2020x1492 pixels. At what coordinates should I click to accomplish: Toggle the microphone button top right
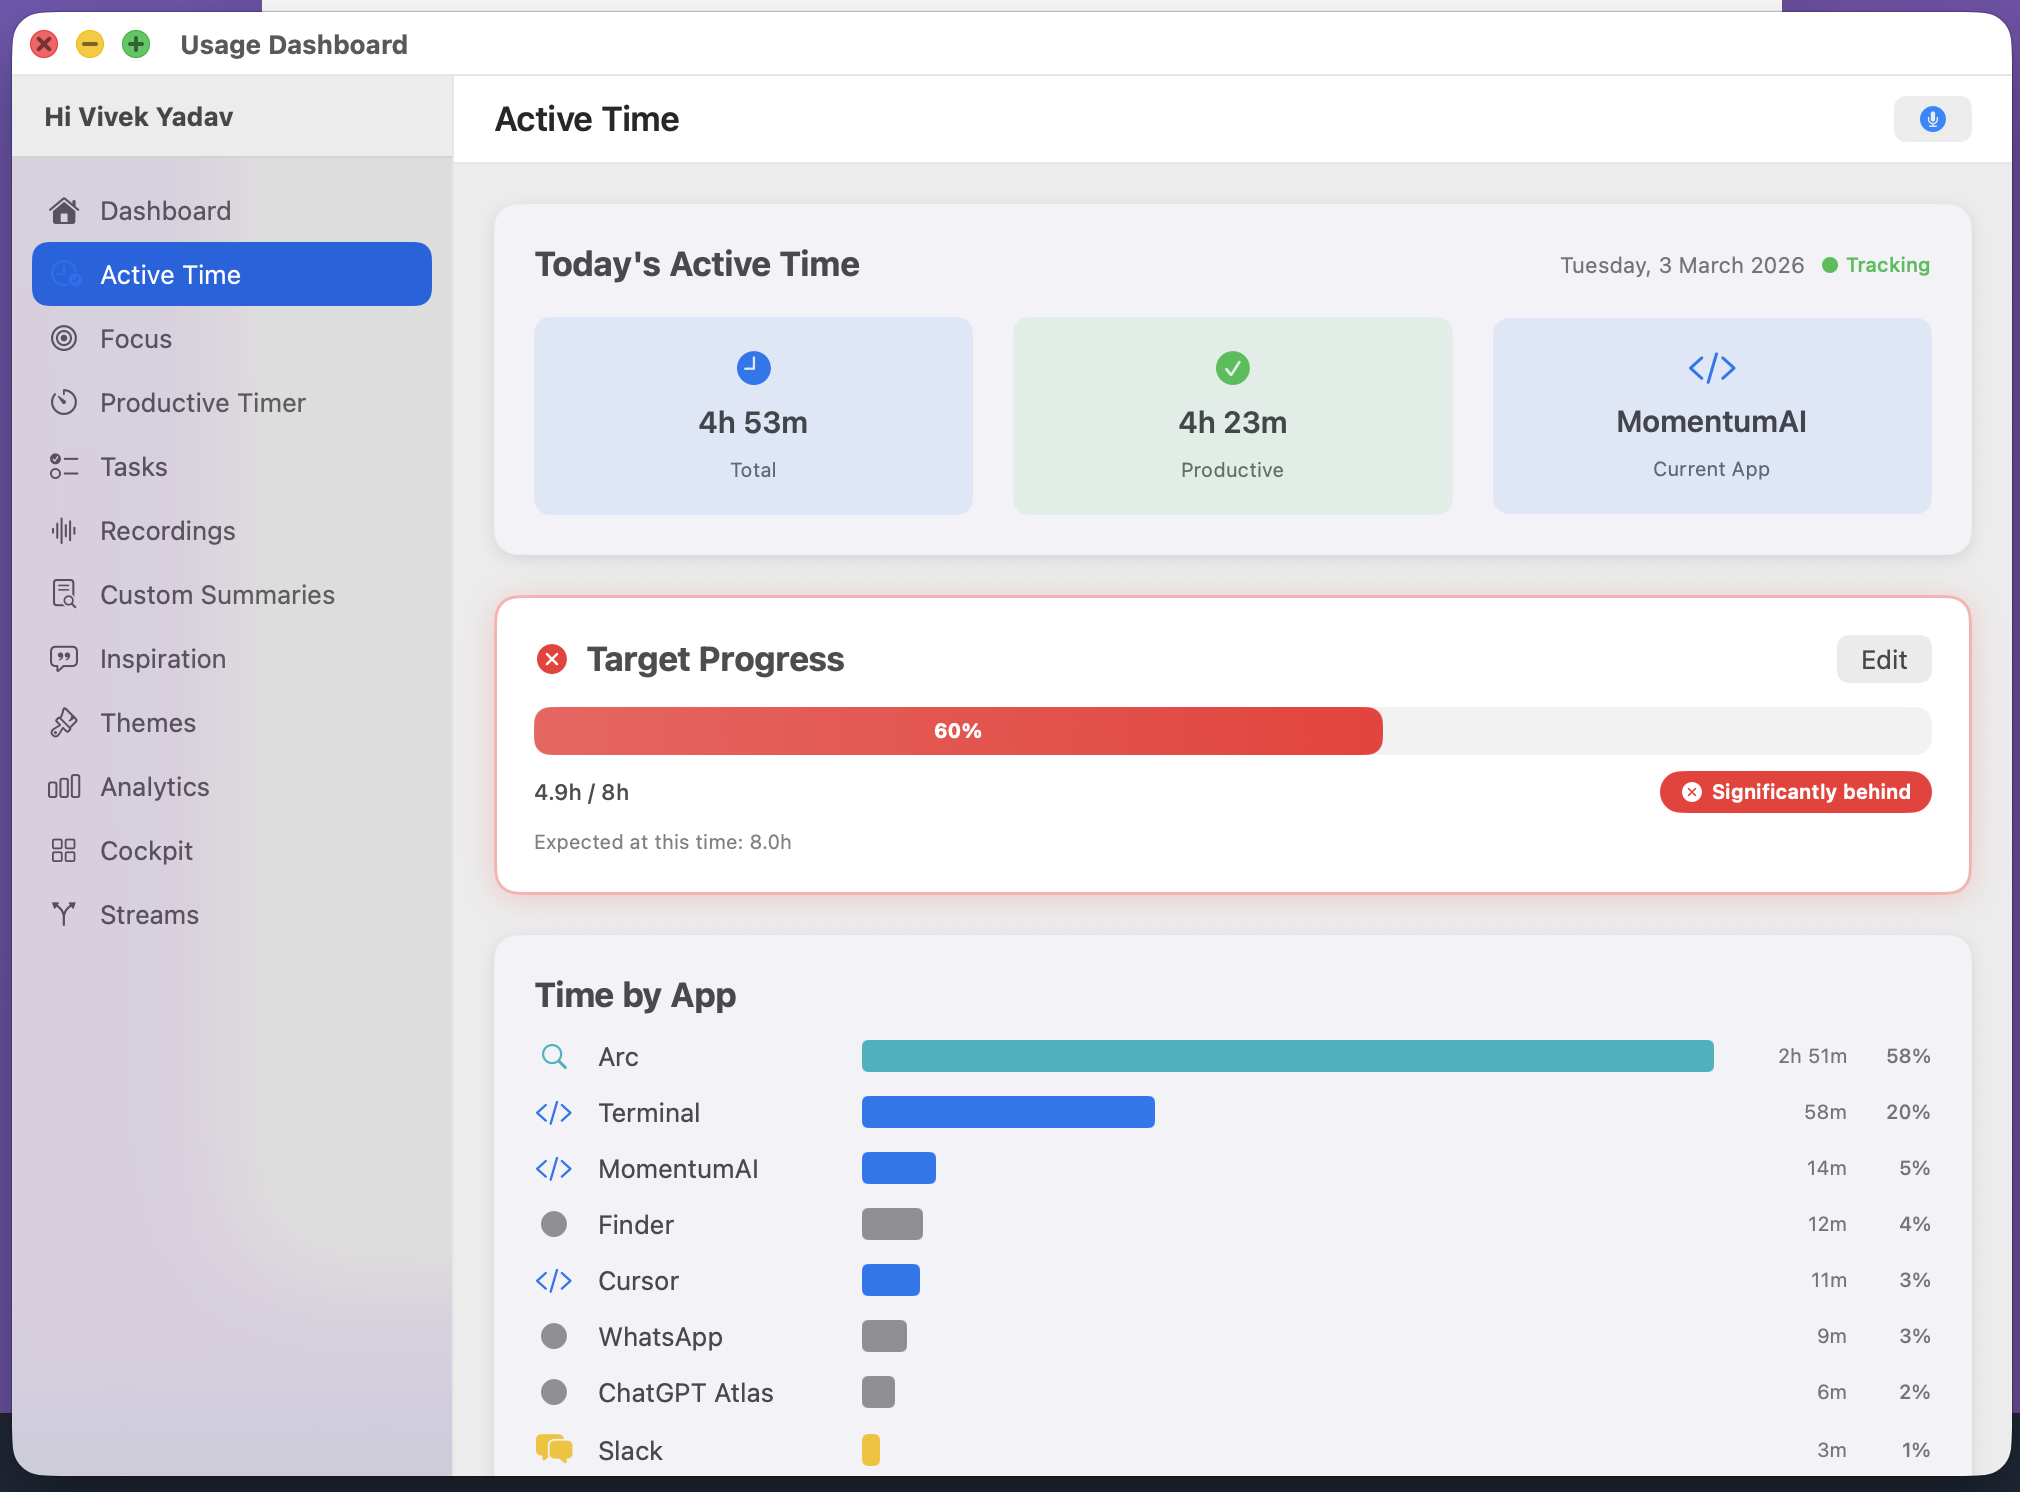tap(1931, 118)
